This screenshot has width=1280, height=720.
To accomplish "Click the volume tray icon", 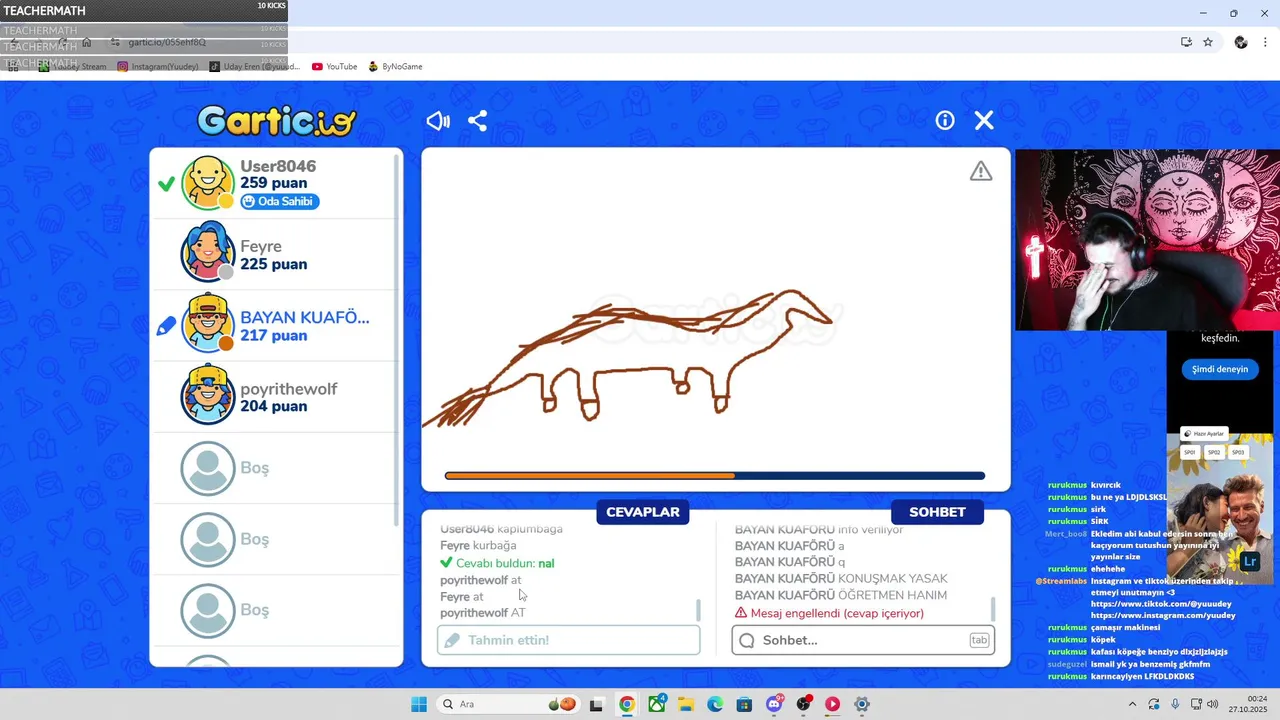I will 1213,704.
